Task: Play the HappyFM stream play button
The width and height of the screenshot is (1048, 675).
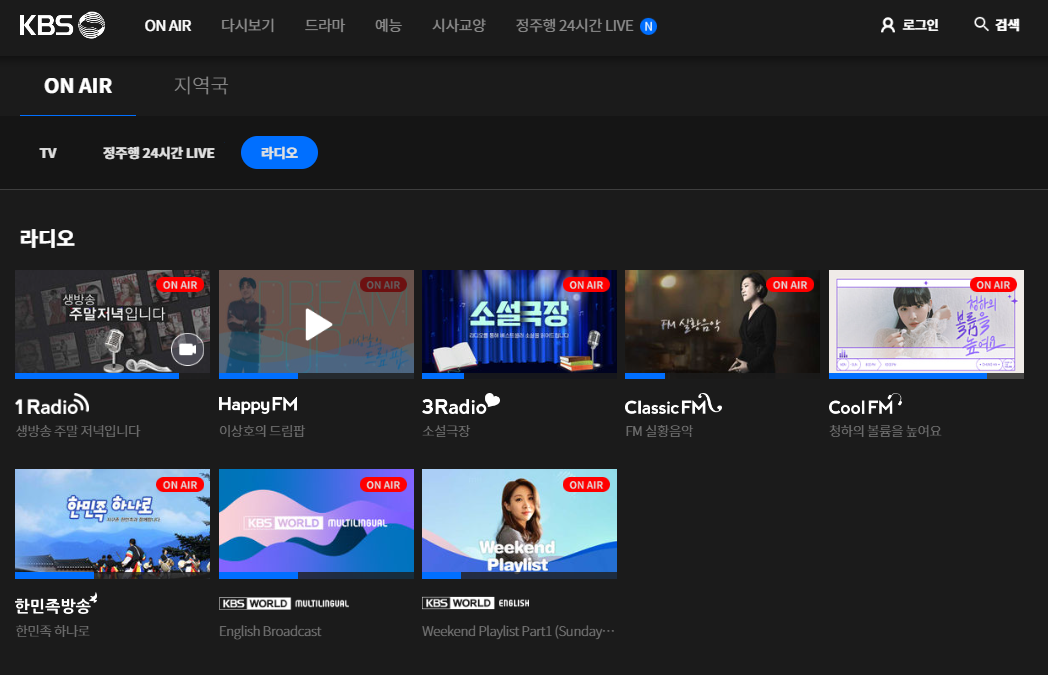Action: point(318,325)
